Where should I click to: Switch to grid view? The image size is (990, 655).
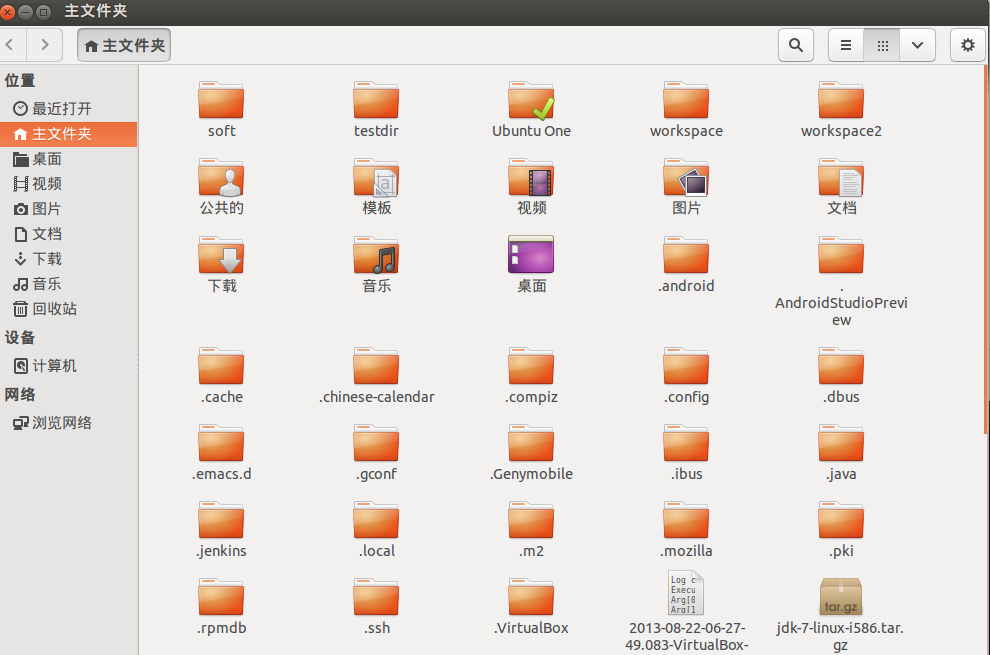pos(881,45)
